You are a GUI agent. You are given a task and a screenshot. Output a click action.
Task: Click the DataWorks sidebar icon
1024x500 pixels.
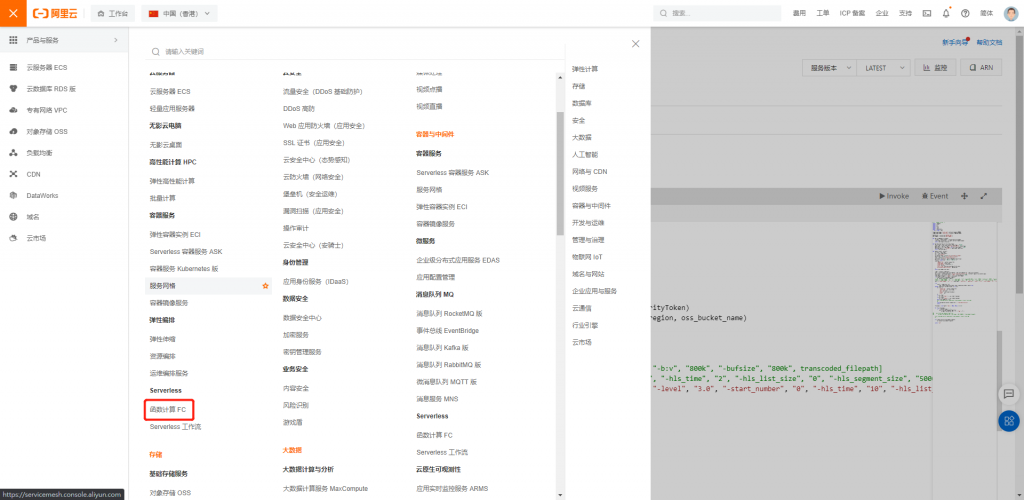[x=13, y=195]
